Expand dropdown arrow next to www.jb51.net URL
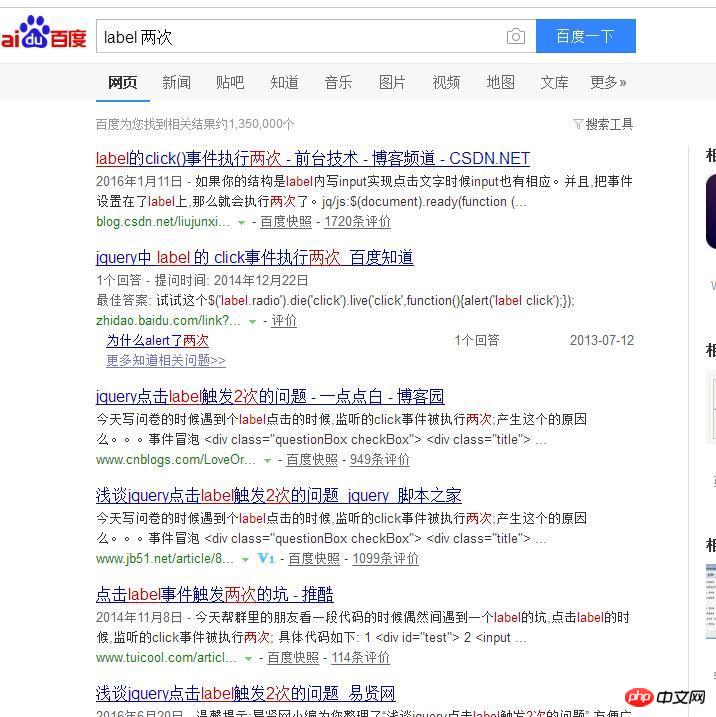This screenshot has width=716, height=717. pos(246,560)
